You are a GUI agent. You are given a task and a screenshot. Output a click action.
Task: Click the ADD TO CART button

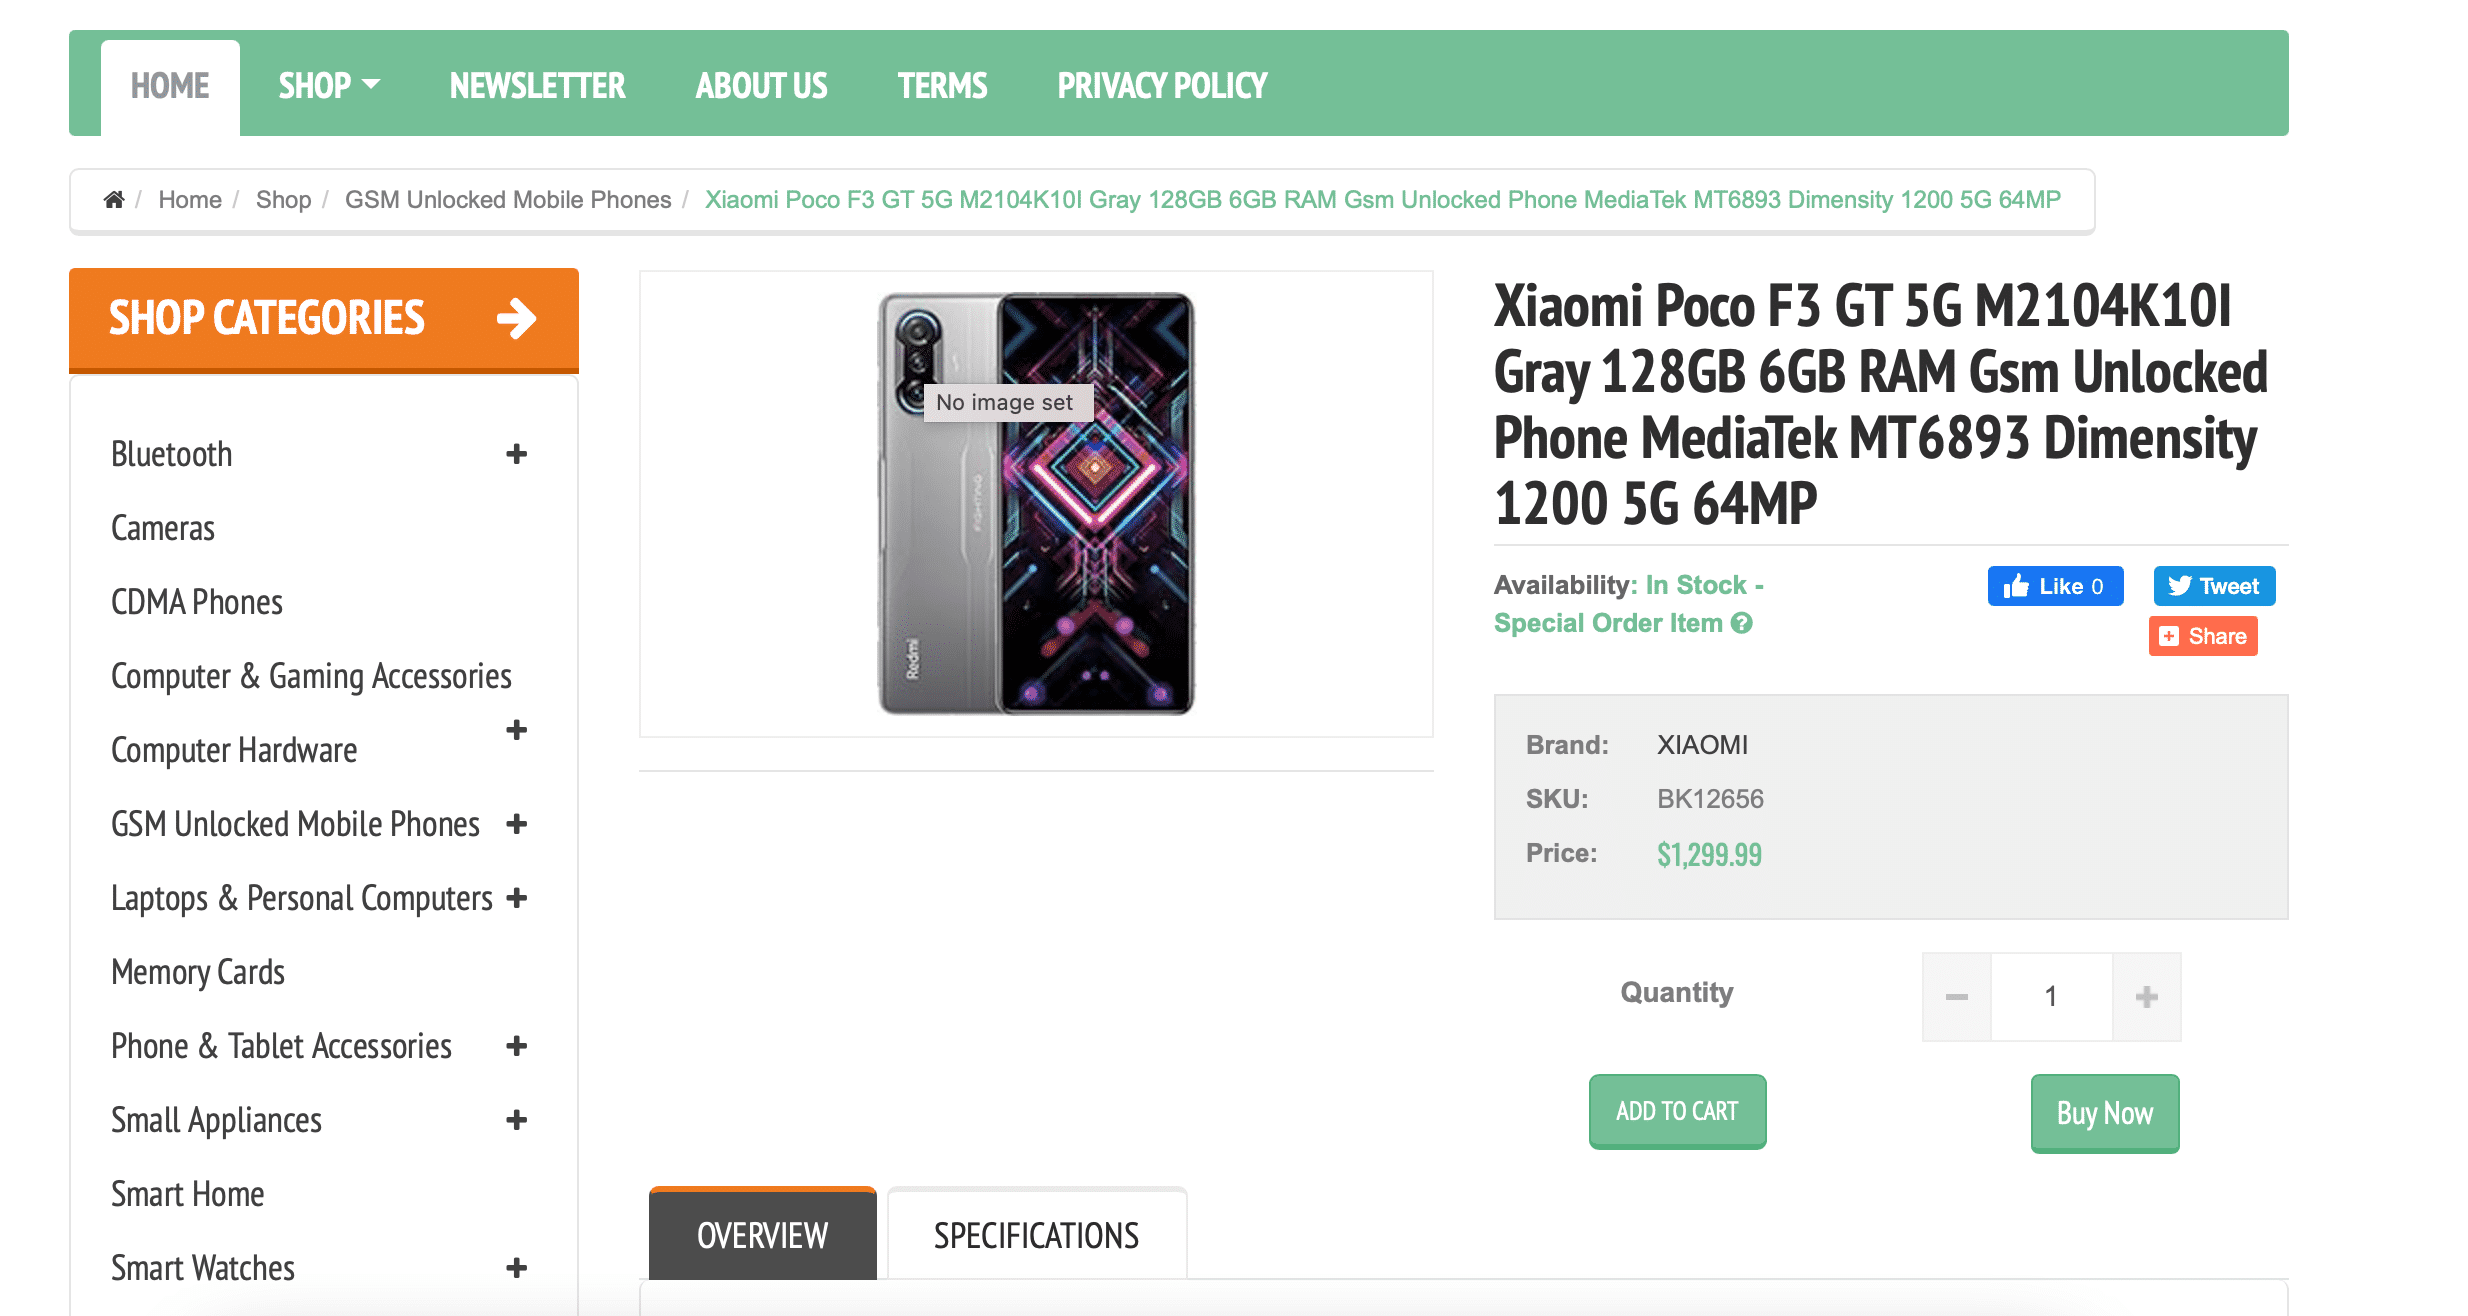pyautogui.click(x=1677, y=1111)
